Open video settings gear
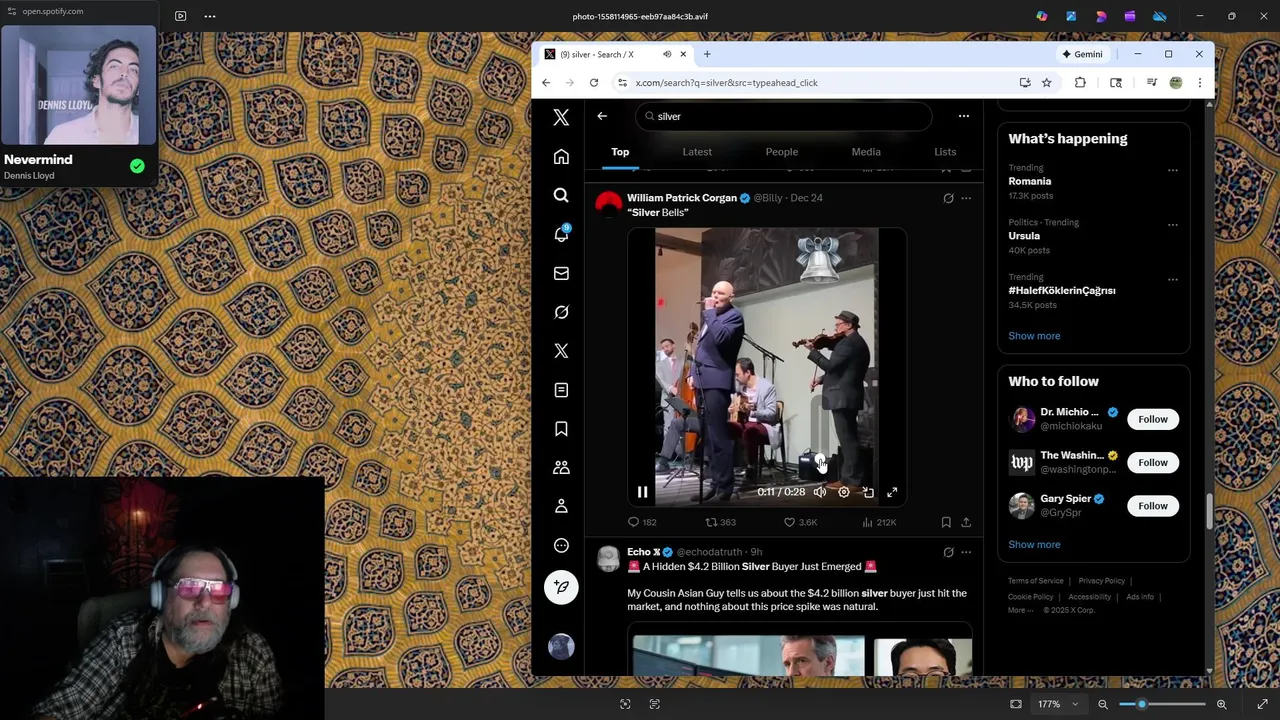 [844, 492]
